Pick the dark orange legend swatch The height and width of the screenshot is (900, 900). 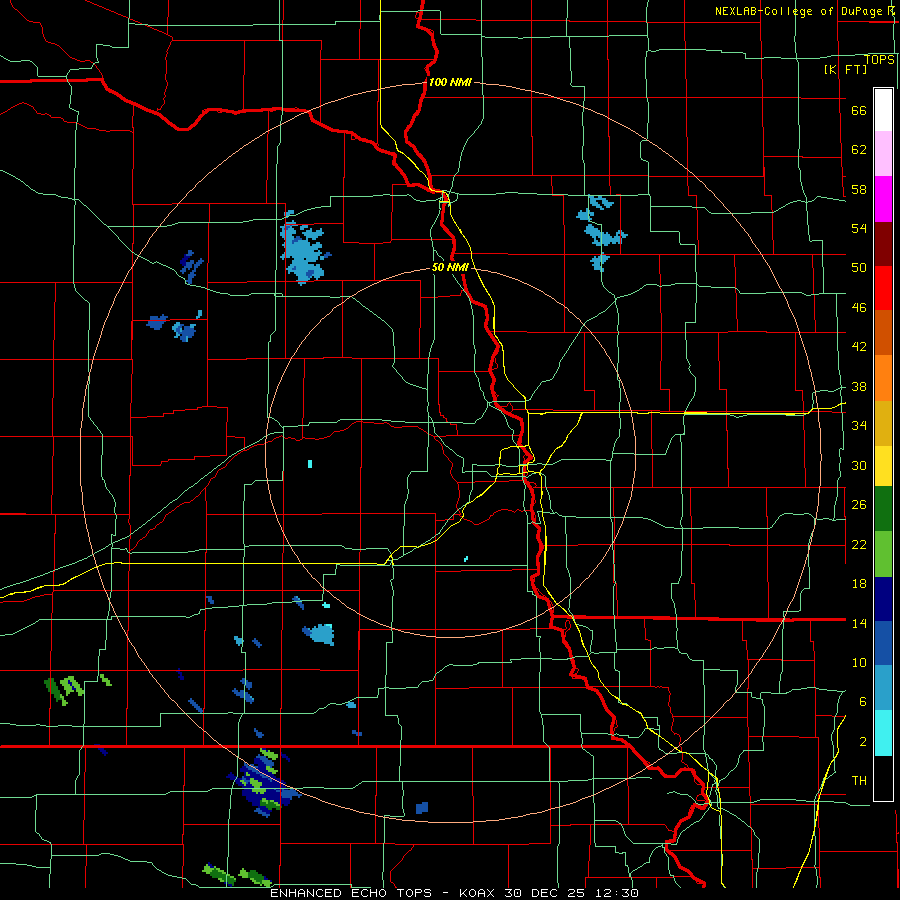tap(883, 332)
